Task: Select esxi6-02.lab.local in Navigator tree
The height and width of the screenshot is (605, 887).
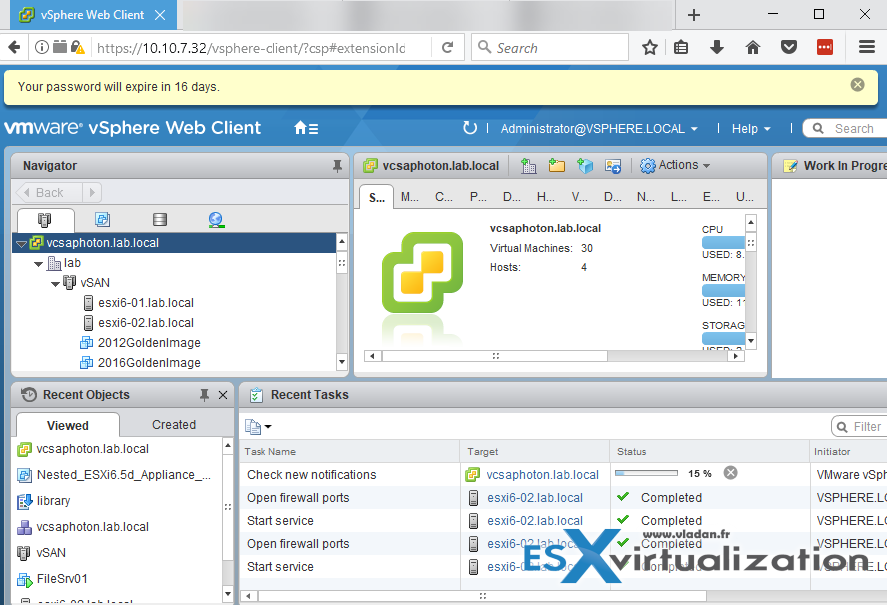Action: [146, 323]
